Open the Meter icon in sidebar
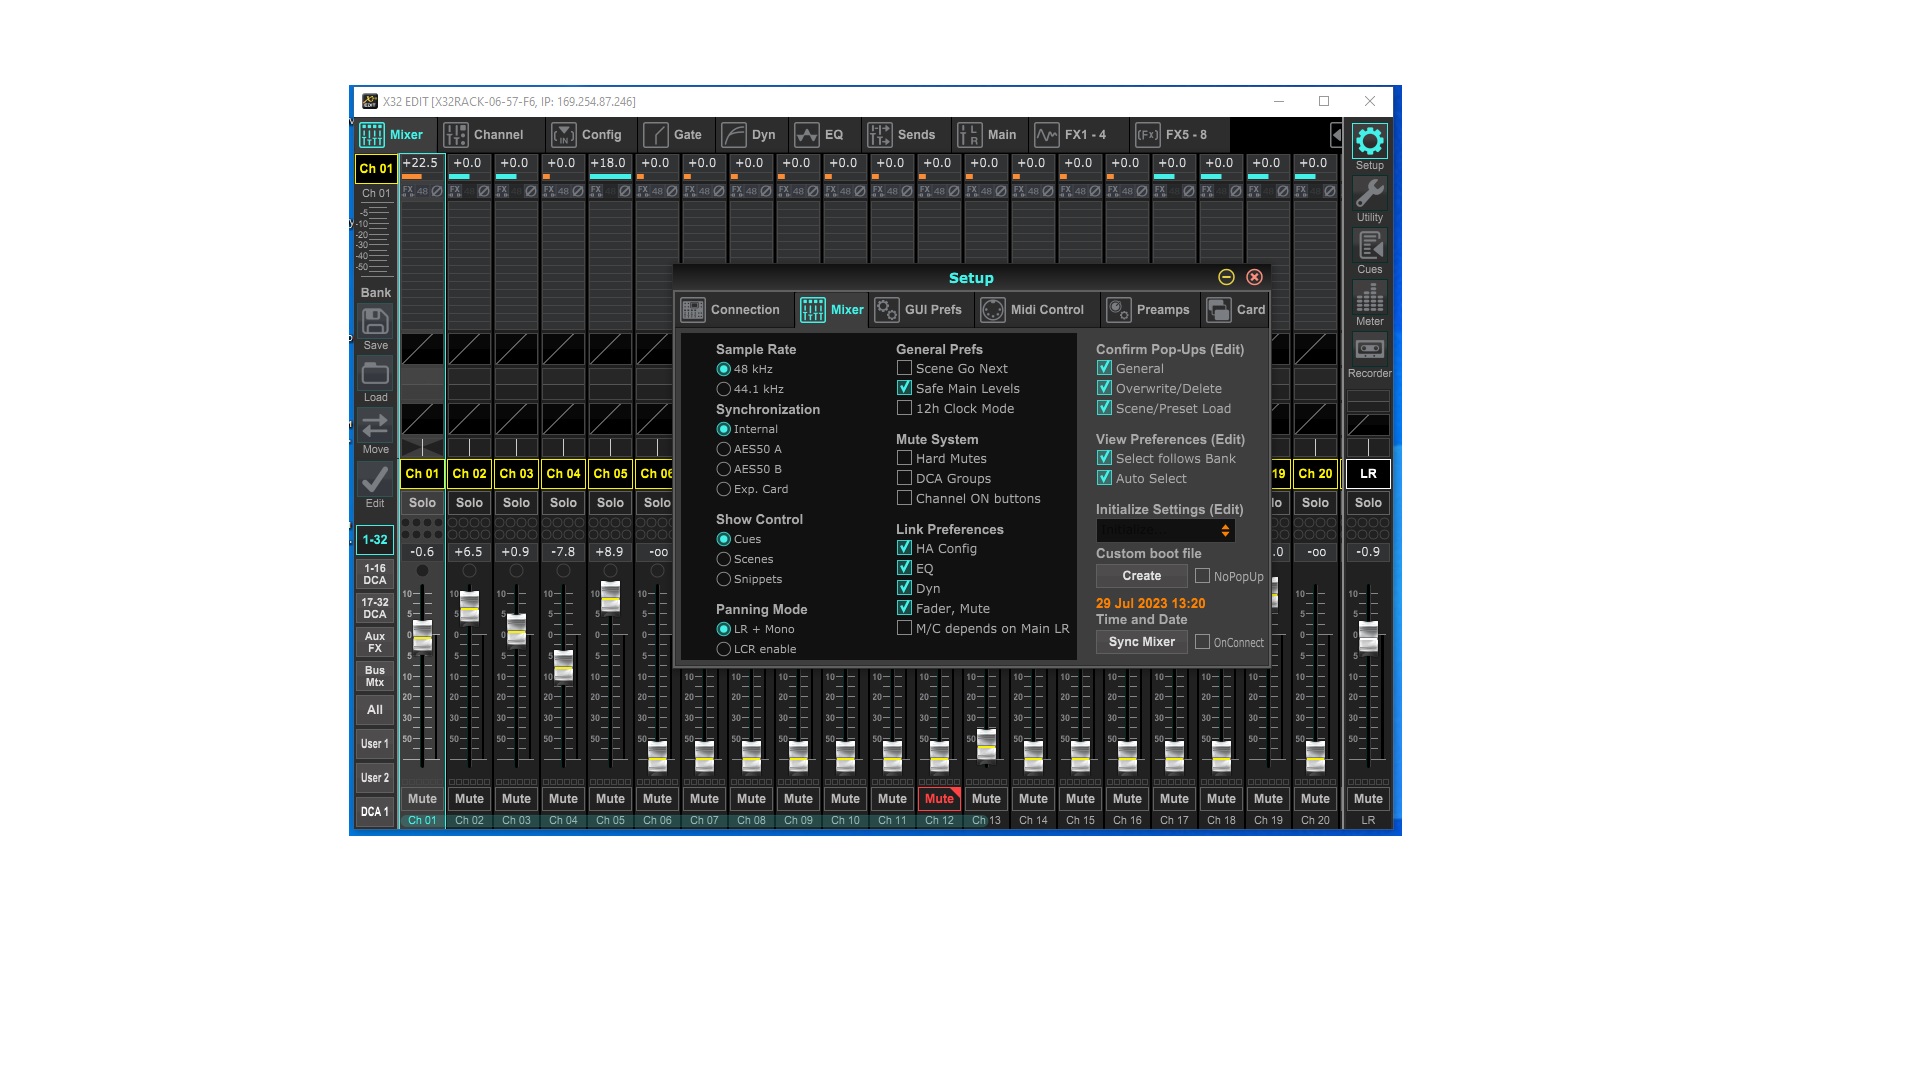This screenshot has height=1080, width=1920. pos(1369,298)
